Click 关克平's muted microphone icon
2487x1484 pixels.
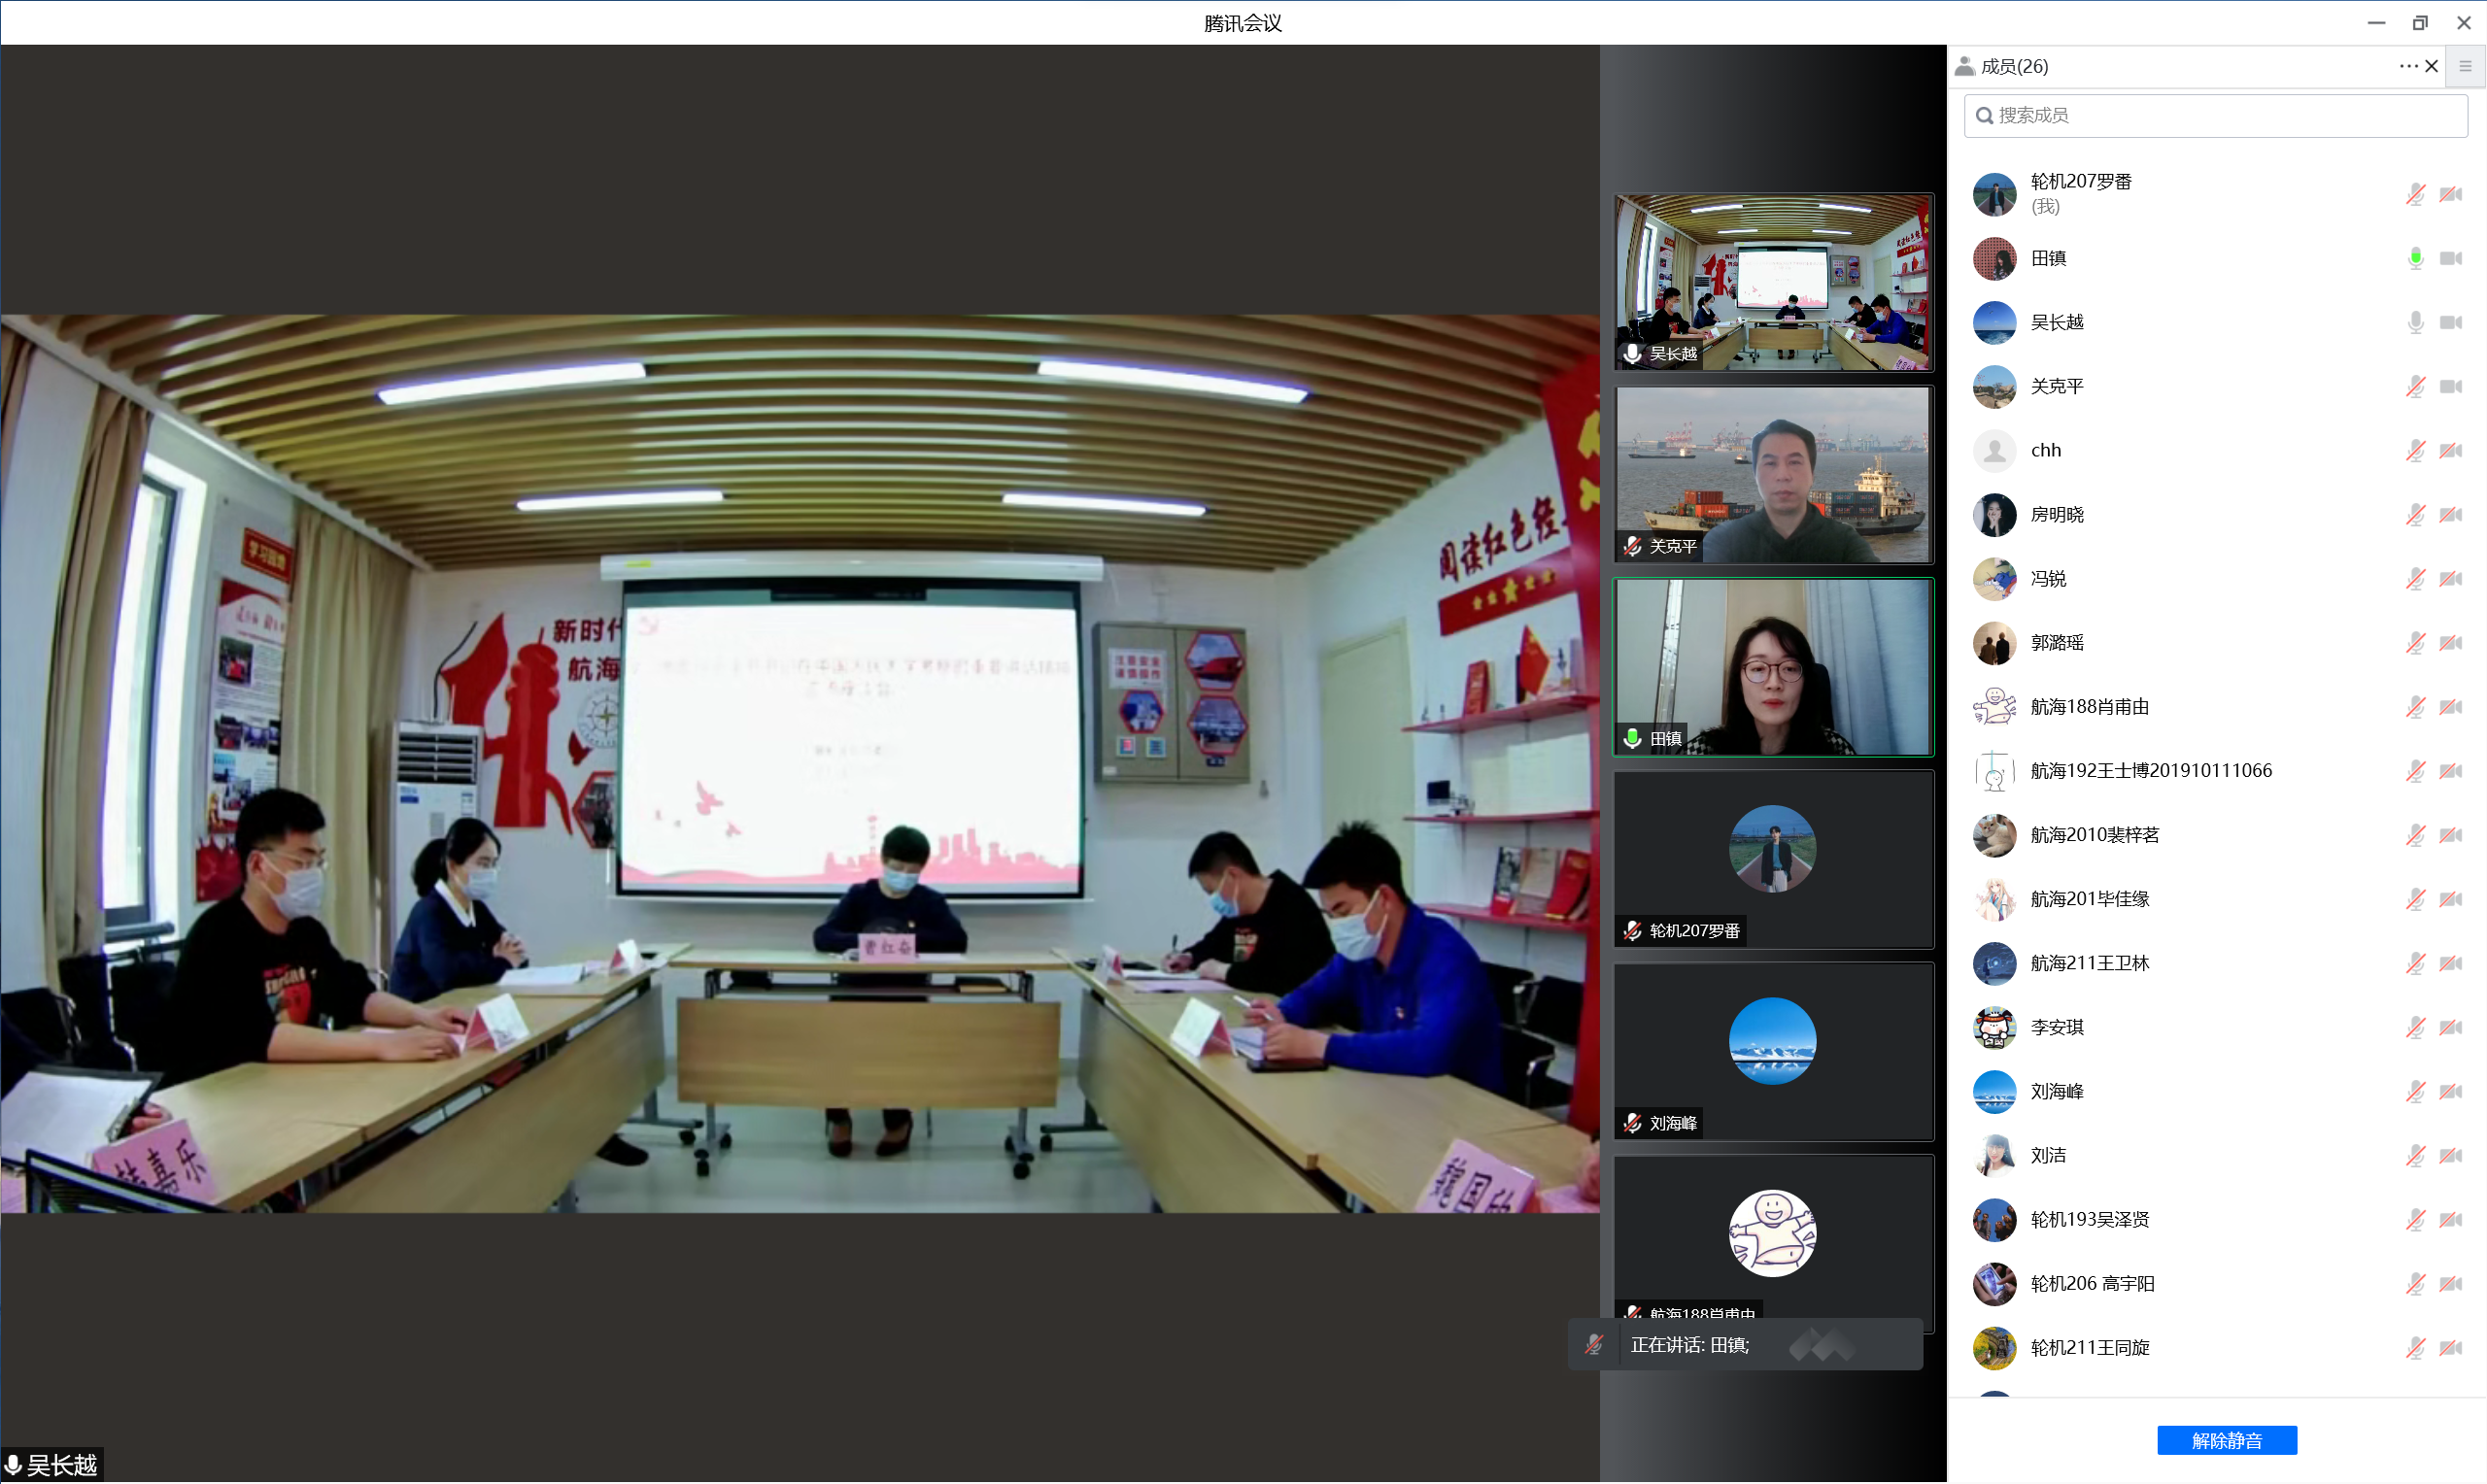pyautogui.click(x=2414, y=386)
